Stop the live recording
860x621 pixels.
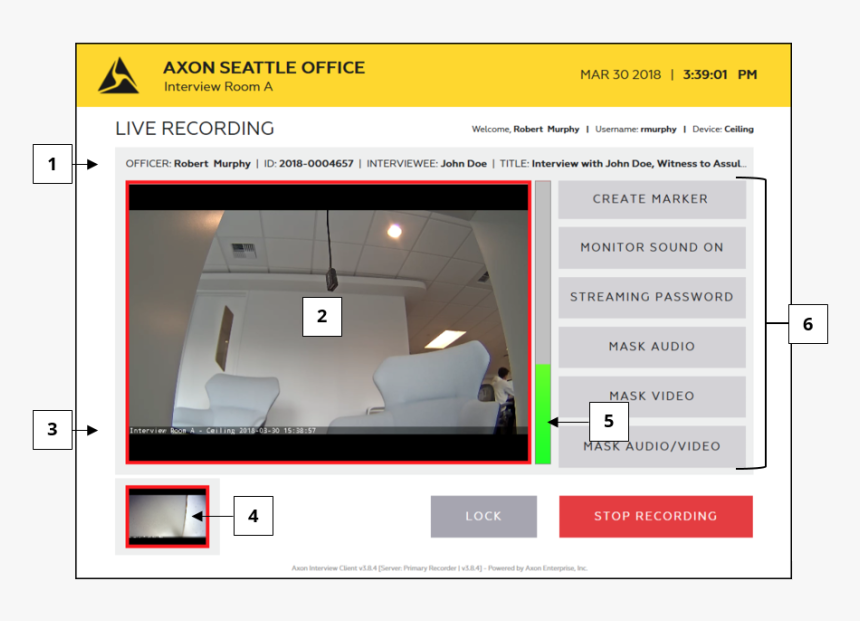click(x=656, y=516)
